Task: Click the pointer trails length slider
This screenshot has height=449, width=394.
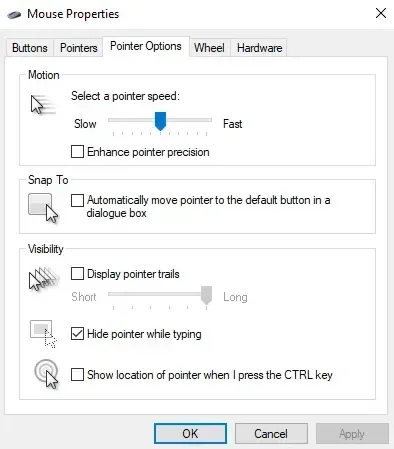Action: coord(160,294)
